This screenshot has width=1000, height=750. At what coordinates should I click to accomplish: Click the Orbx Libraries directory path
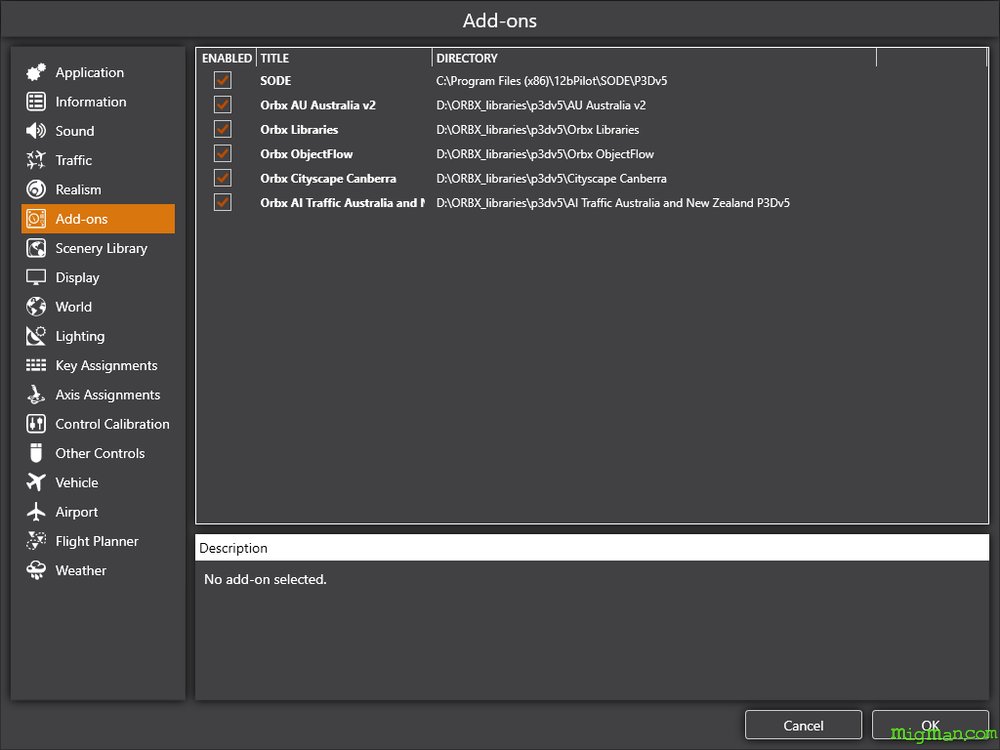(538, 129)
